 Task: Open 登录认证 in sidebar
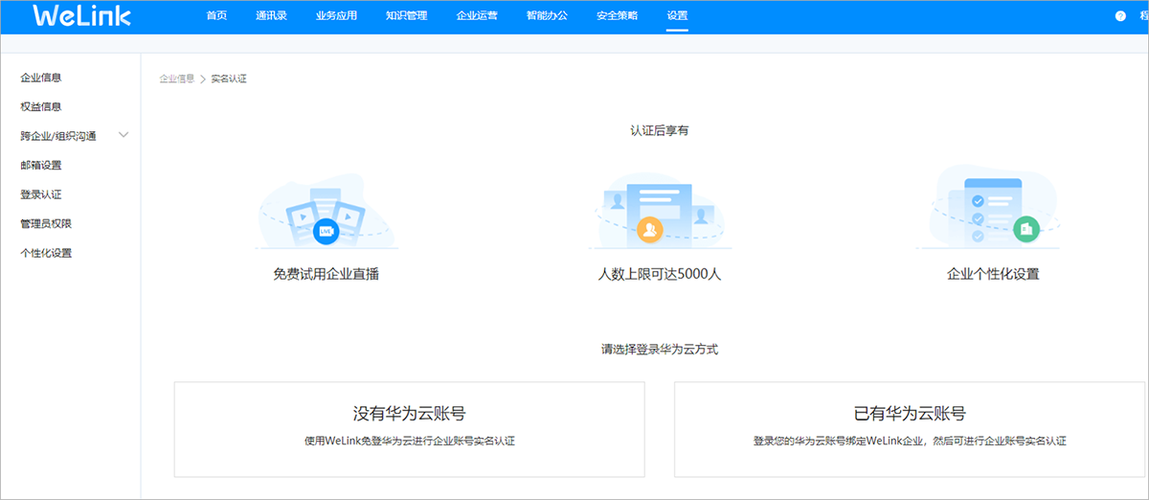[x=41, y=194]
